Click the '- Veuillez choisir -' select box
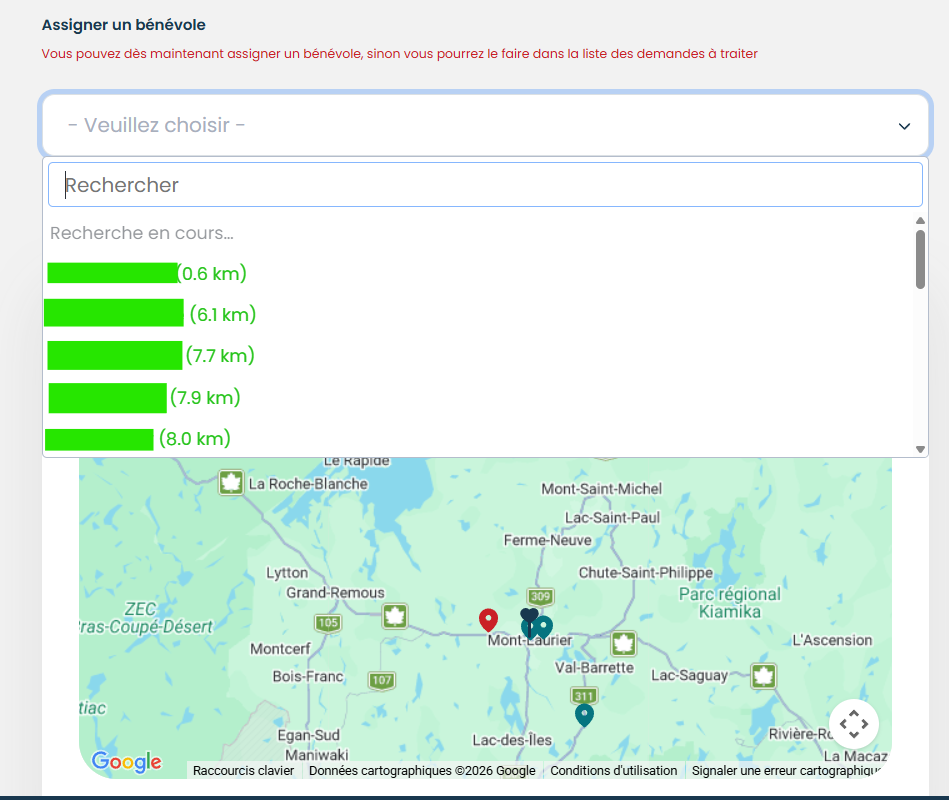This screenshot has height=800, width=949. 470,126
